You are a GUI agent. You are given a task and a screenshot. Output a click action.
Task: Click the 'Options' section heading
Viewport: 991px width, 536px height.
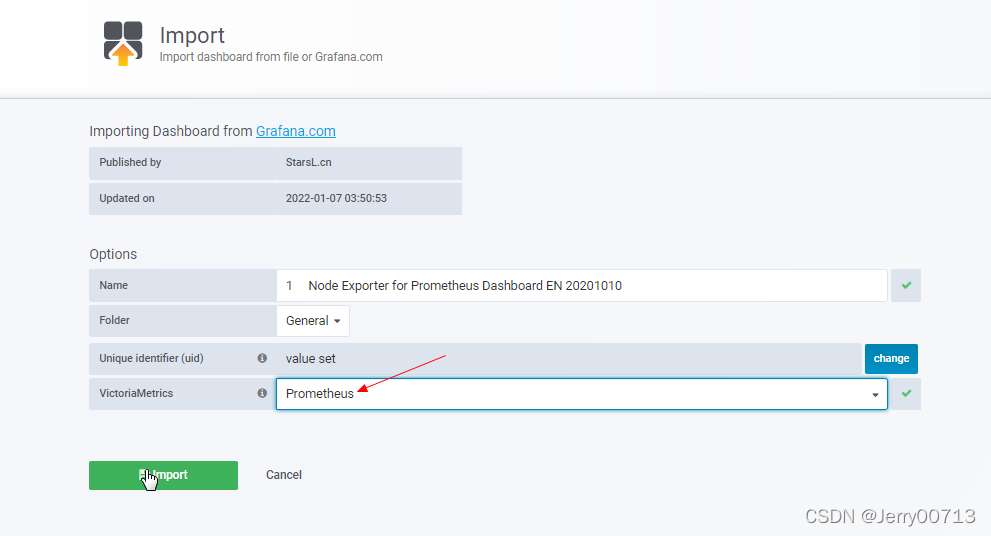(x=113, y=254)
